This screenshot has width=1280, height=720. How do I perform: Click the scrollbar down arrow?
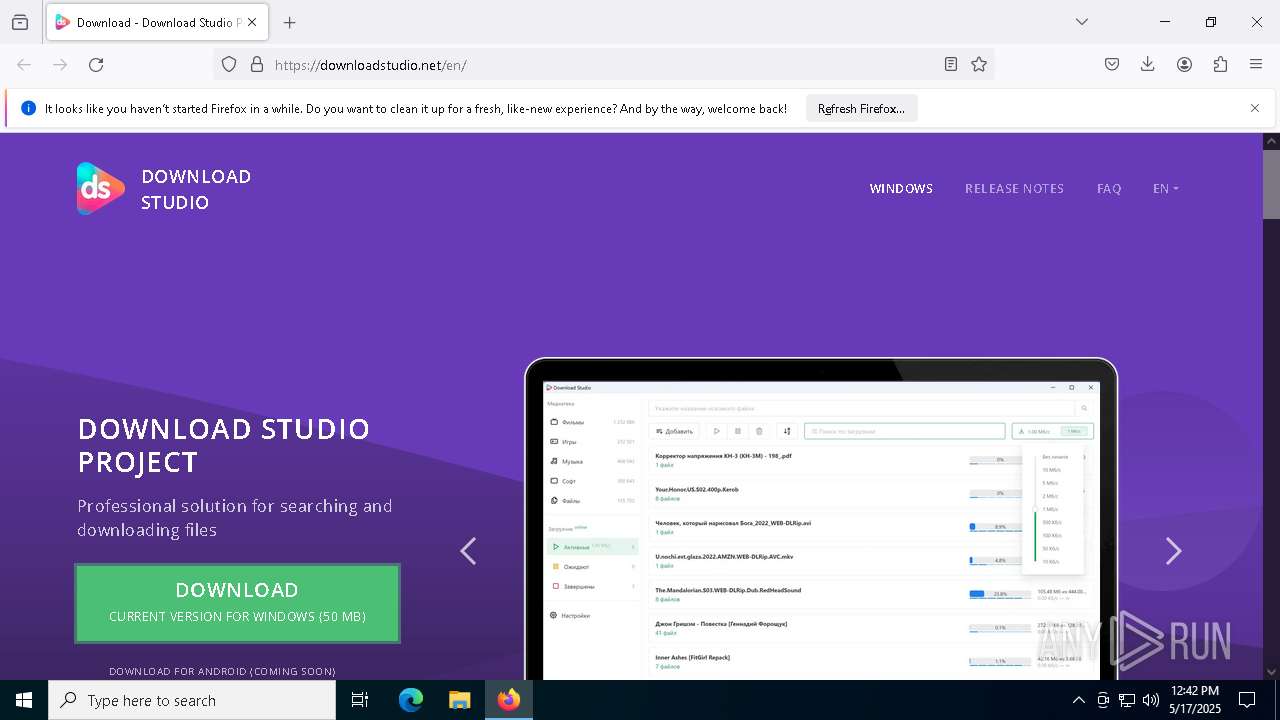pos(1271,672)
